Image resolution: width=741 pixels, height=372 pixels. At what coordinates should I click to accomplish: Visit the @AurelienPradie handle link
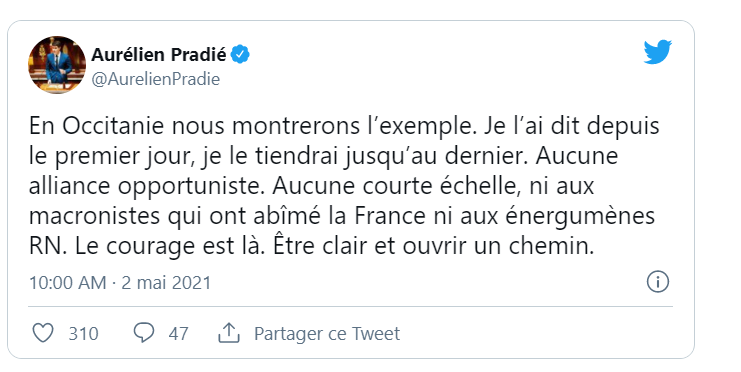click(155, 79)
